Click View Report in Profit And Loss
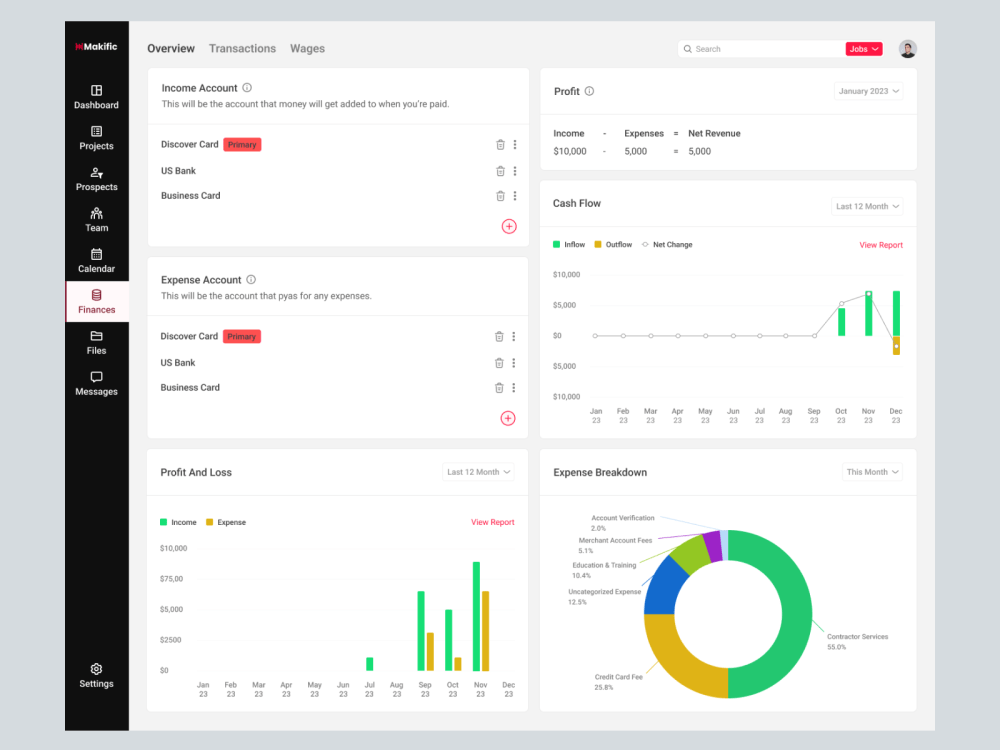The height and width of the screenshot is (750, 1000). (492, 522)
